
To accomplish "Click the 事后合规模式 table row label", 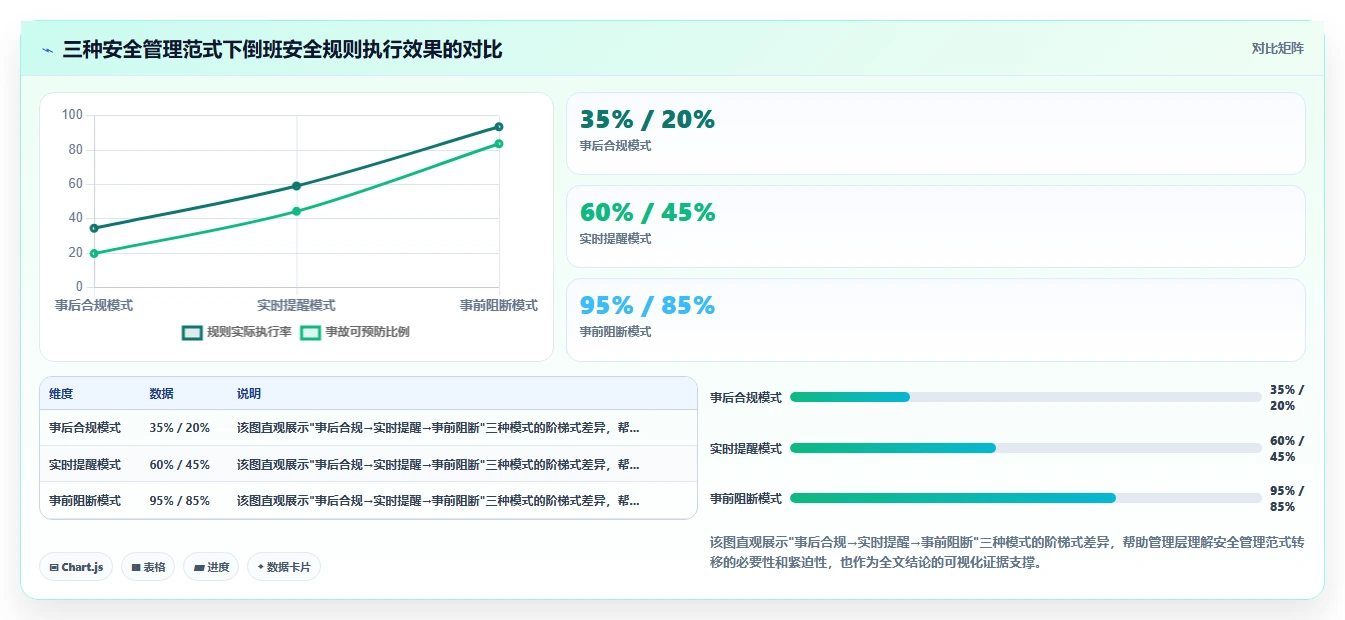I will [85, 428].
